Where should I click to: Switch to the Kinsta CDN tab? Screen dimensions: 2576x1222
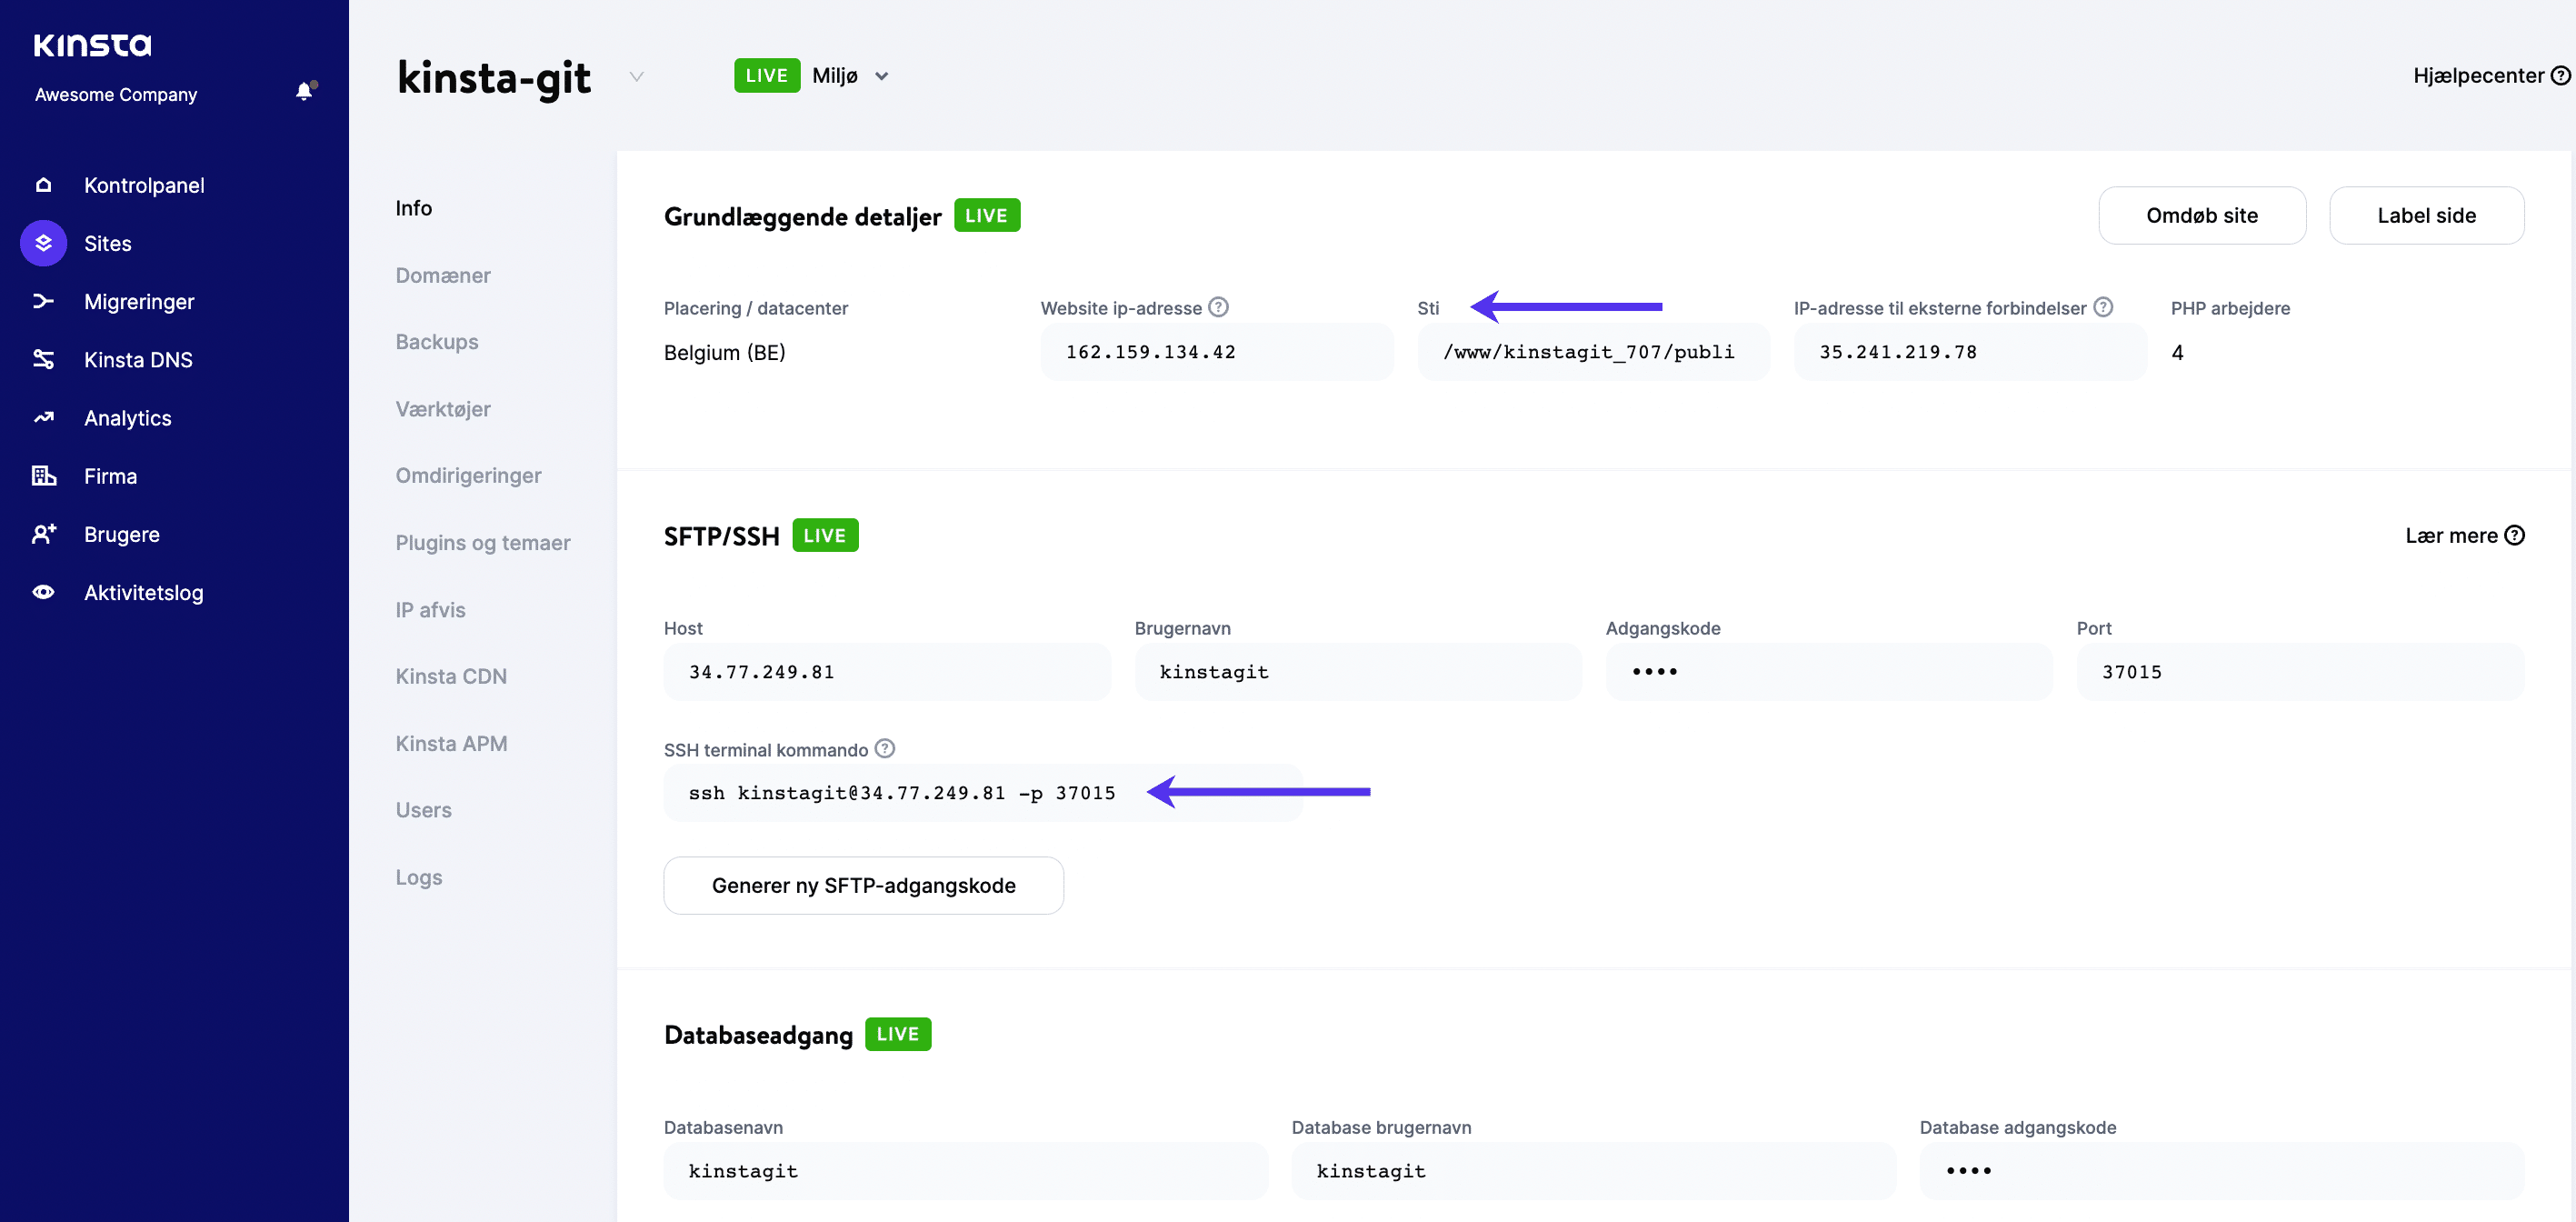tap(451, 676)
